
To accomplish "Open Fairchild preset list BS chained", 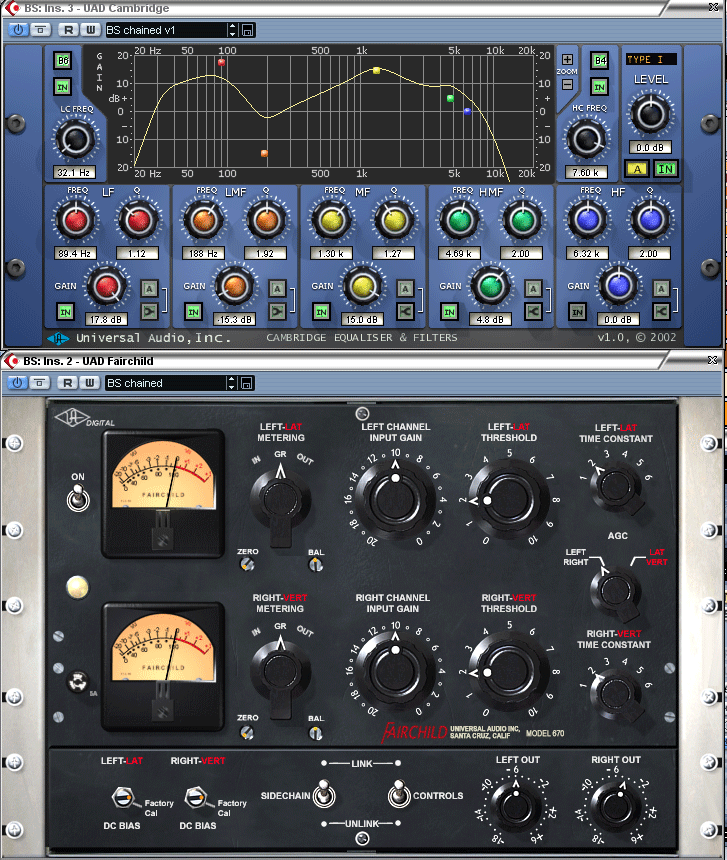I will [x=164, y=383].
